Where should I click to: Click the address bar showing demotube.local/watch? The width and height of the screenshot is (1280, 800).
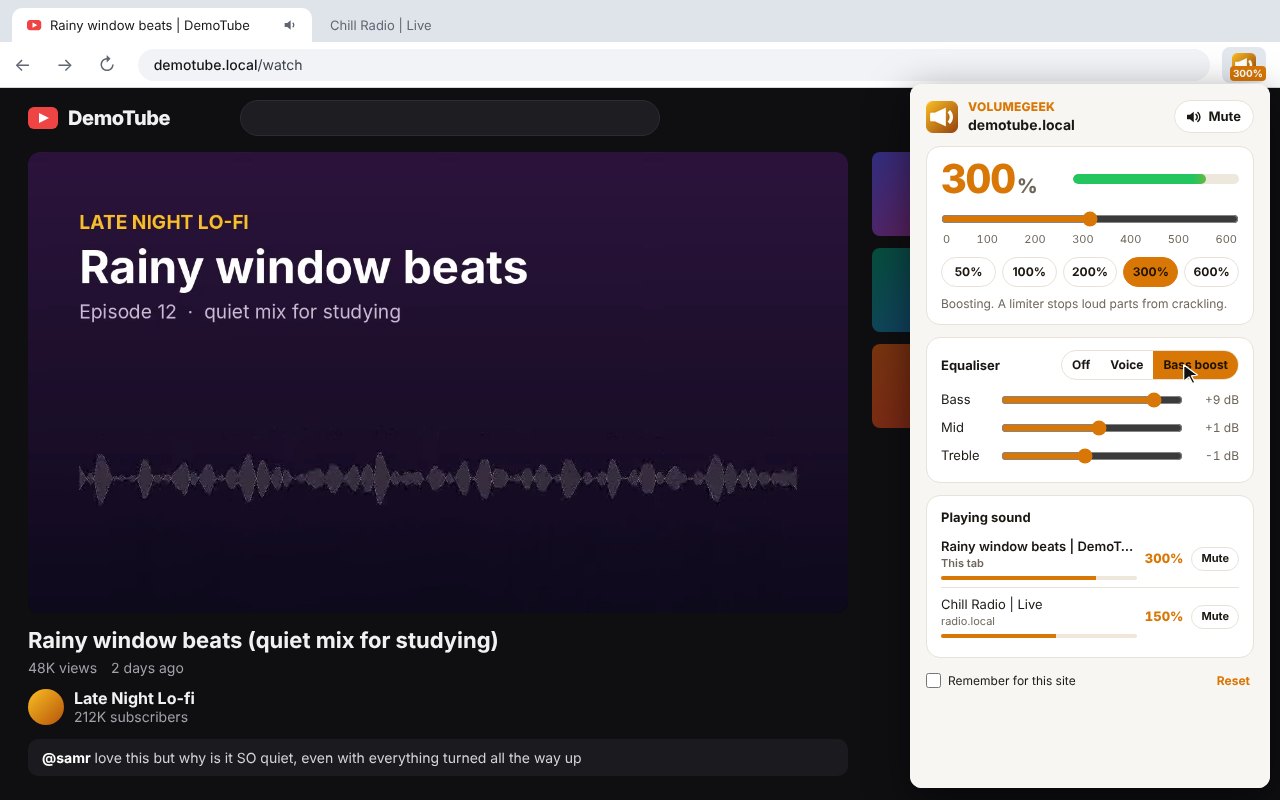coord(673,65)
